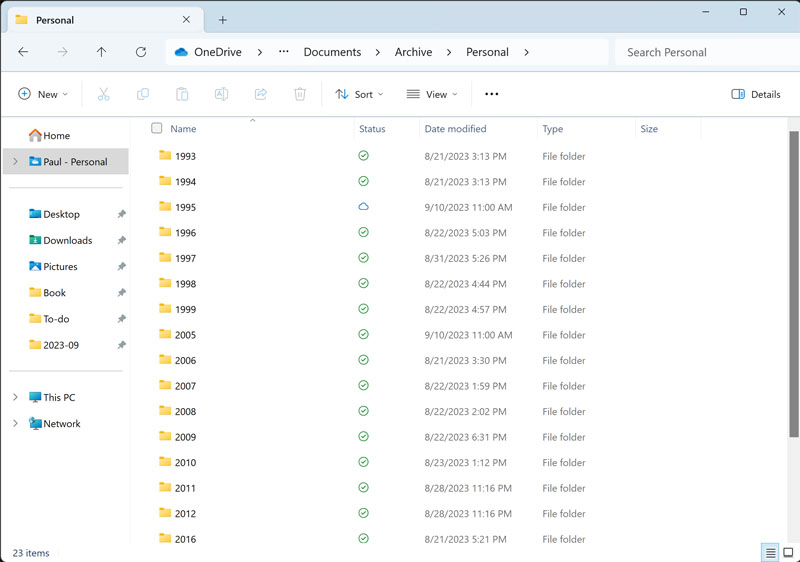Image resolution: width=800 pixels, height=562 pixels.
Task: Click the Delete trash can icon
Action: click(x=300, y=94)
